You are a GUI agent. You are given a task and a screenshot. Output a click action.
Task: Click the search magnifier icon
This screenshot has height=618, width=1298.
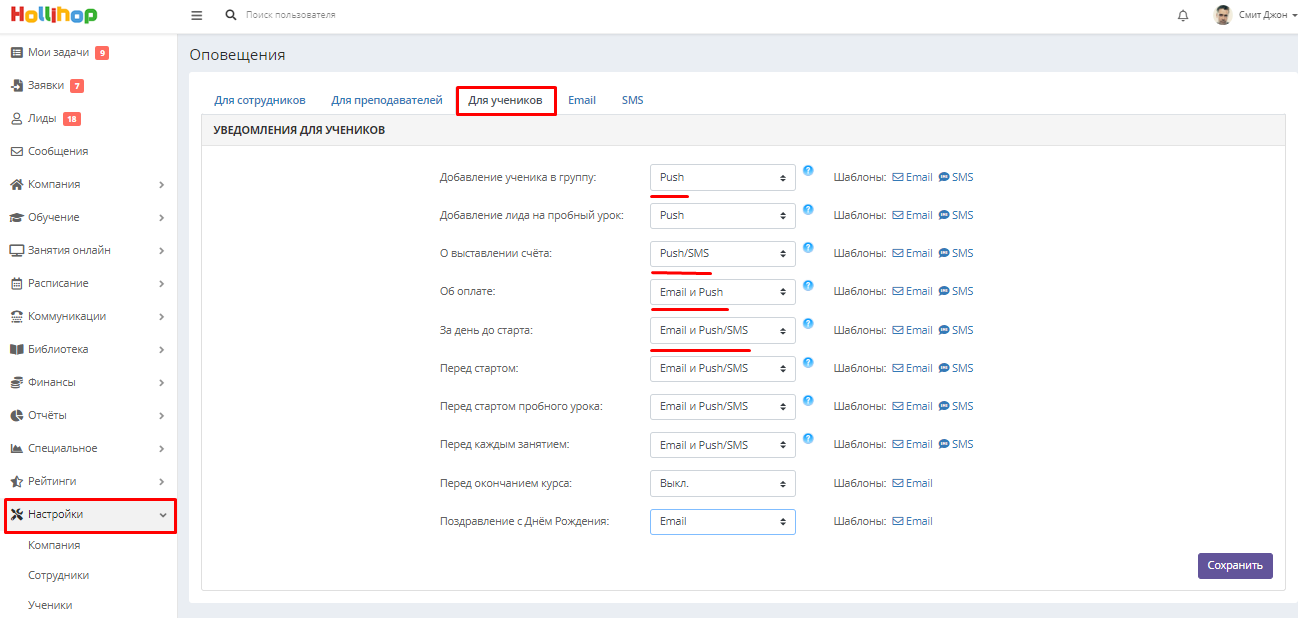231,15
